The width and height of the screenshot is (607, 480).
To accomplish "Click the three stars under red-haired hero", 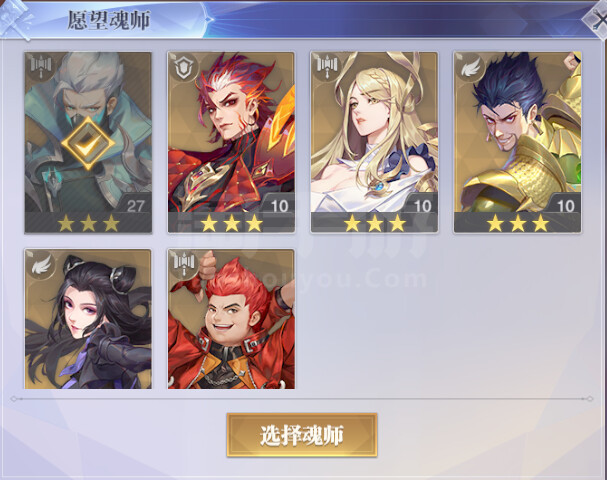I will click(231, 223).
